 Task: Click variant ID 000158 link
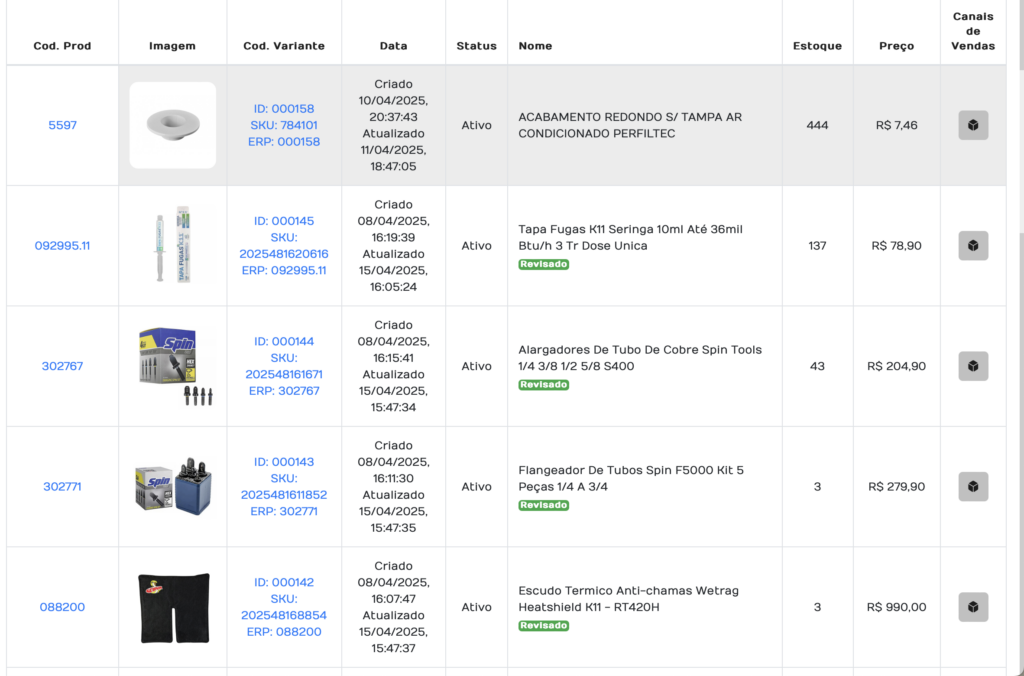(x=284, y=109)
